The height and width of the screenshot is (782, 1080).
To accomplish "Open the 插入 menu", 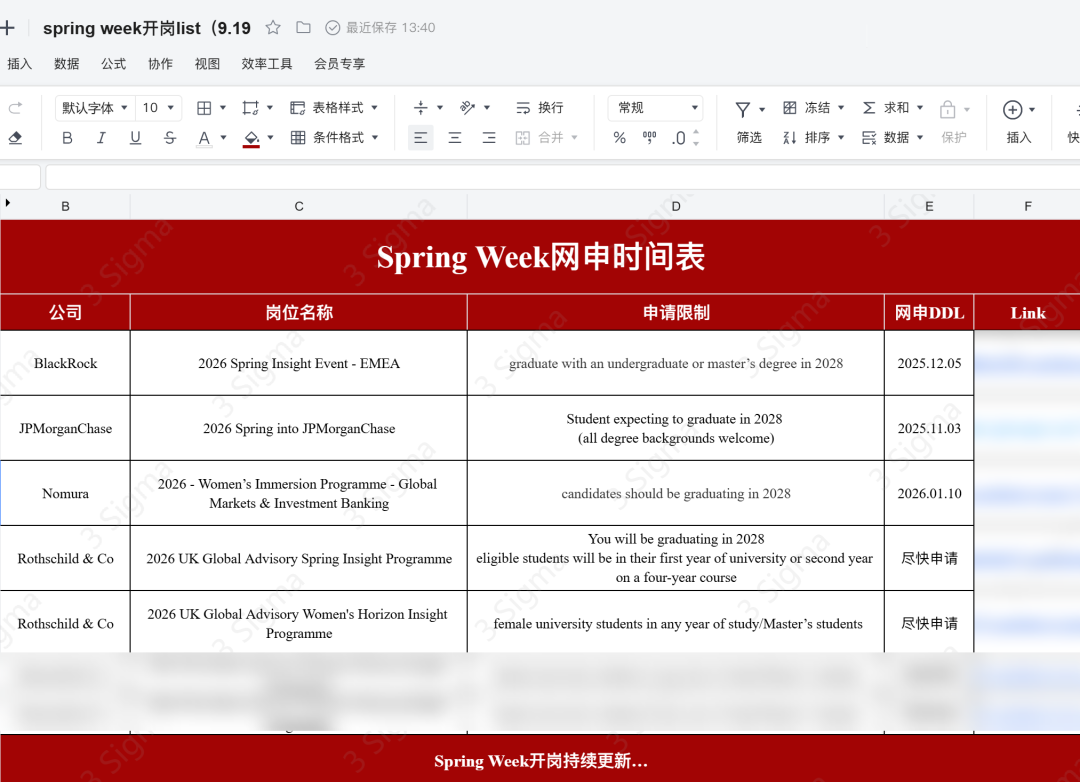I will click(19, 64).
